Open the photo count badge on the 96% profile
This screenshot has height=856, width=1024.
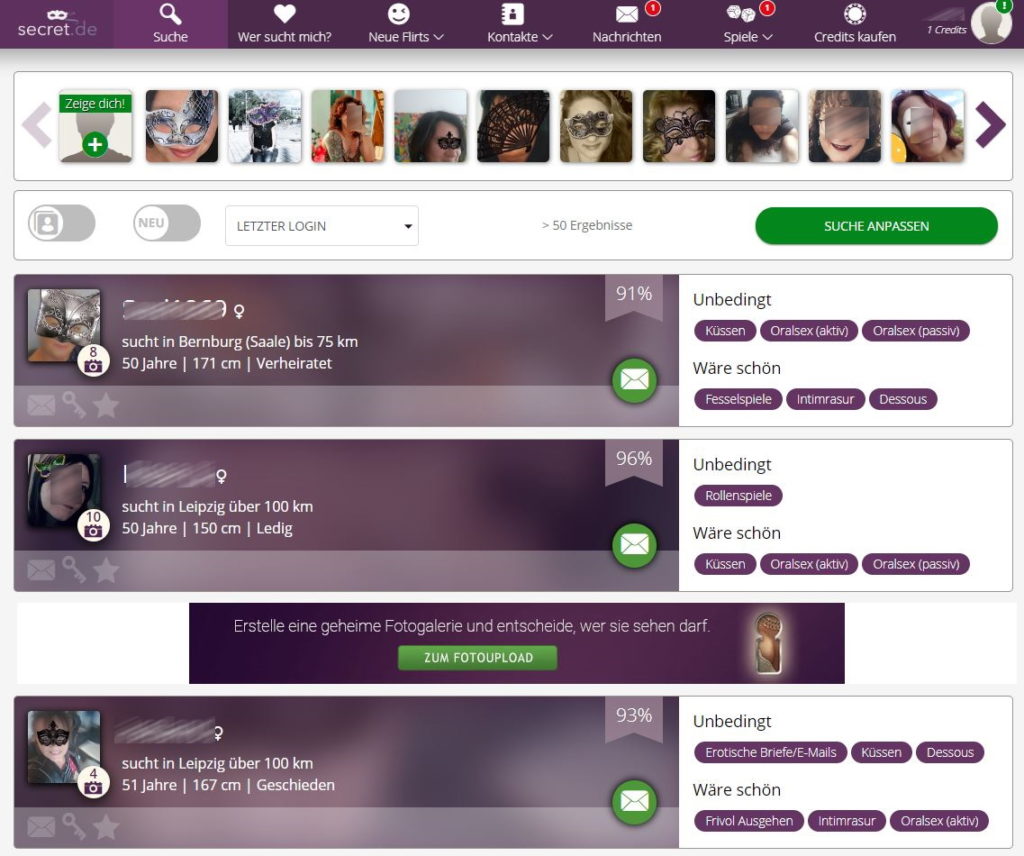tap(93, 525)
